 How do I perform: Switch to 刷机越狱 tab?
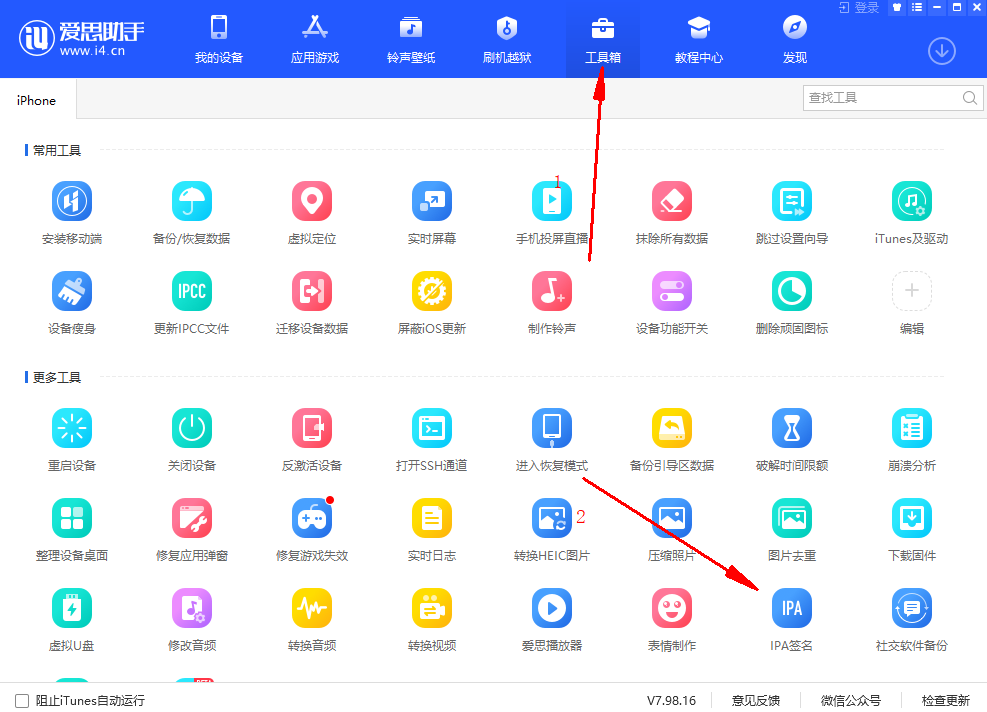click(507, 39)
